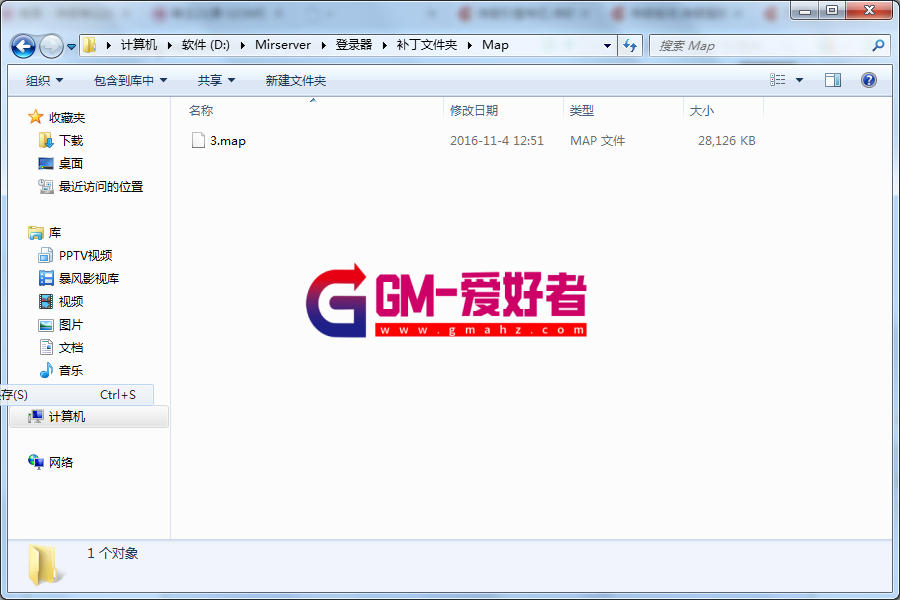Open the 文档 library
This screenshot has height=600, width=900.
71,347
